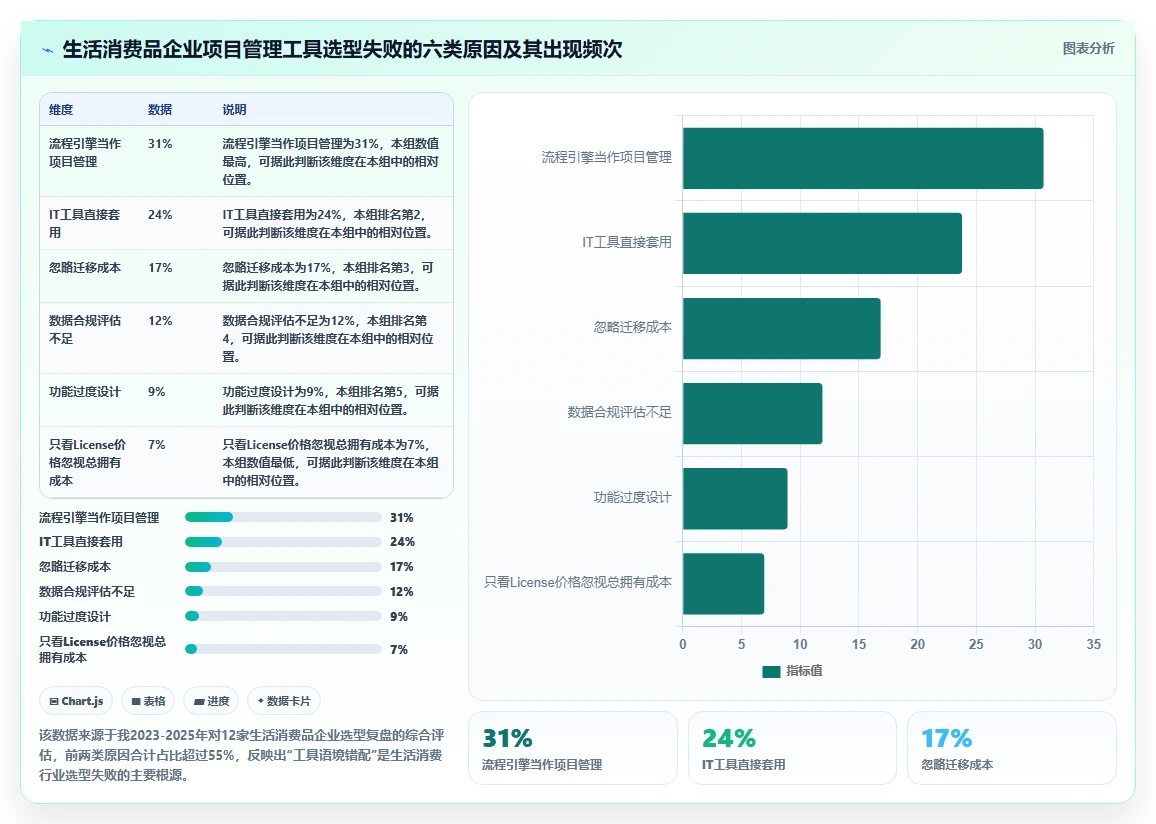Click description text mentioning 本组排名第3

coord(328,276)
